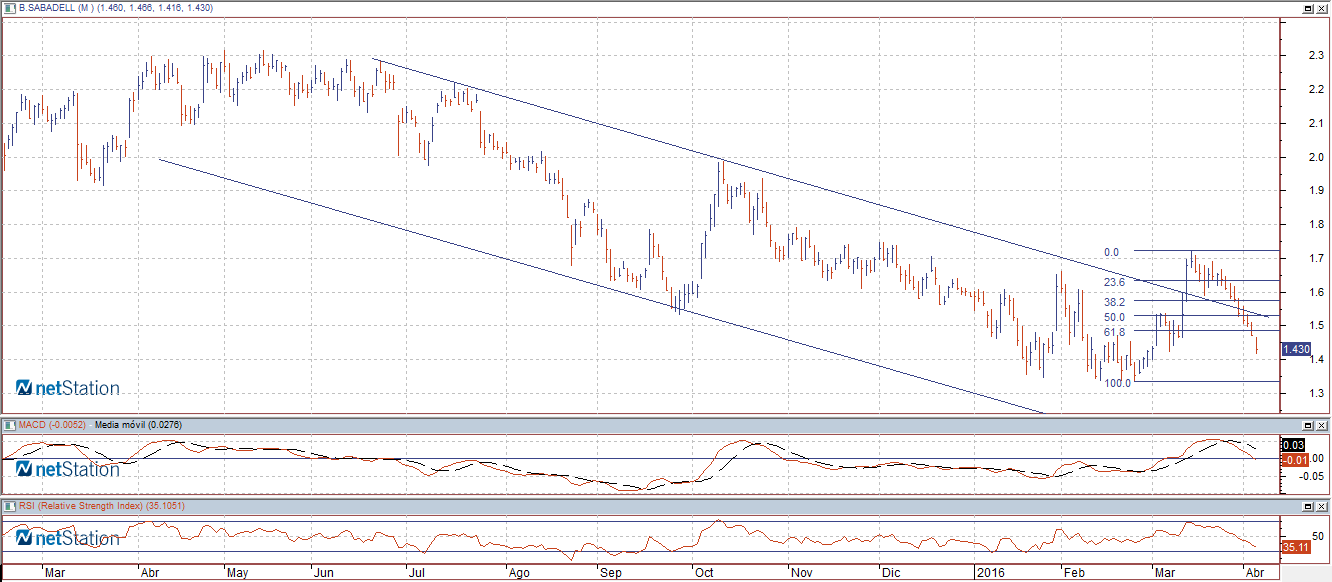Click the B.SABADELL chart panel icon
Viewport: 1332px width, 582px height.
click(9, 8)
